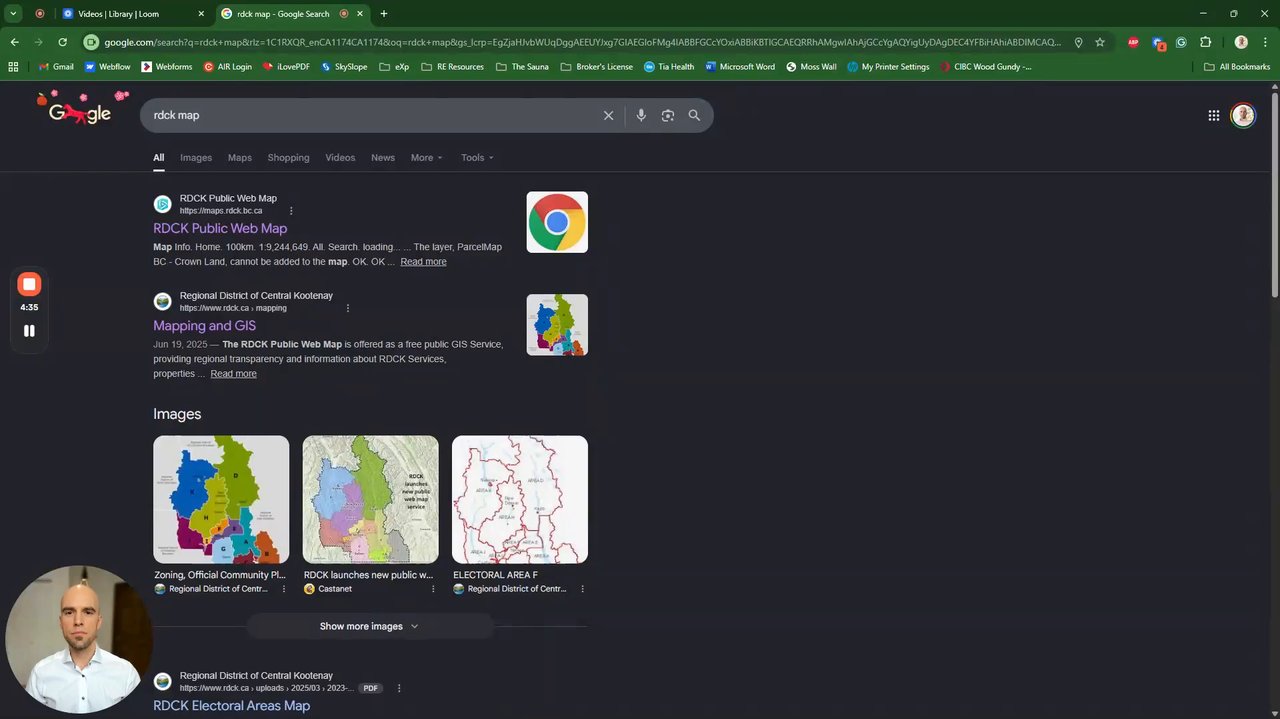The width and height of the screenshot is (1280, 719).
Task: Open the Webflow bookmark
Action: [107, 67]
